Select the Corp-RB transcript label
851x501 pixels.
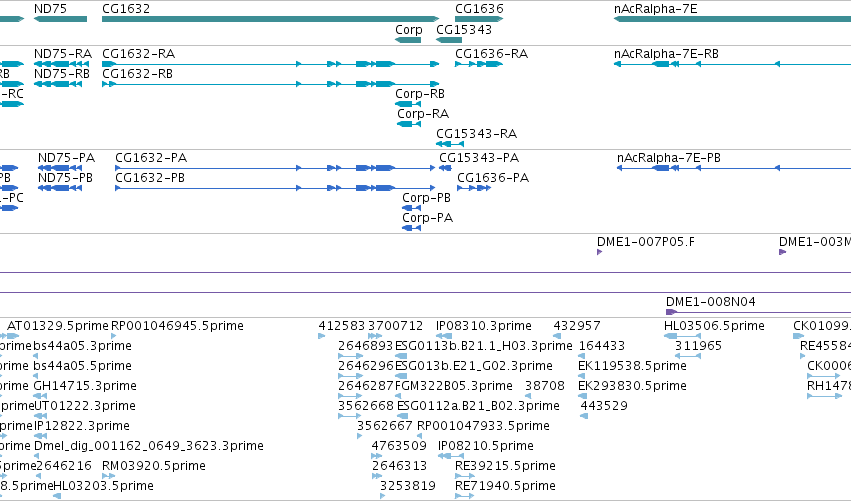tap(420, 94)
